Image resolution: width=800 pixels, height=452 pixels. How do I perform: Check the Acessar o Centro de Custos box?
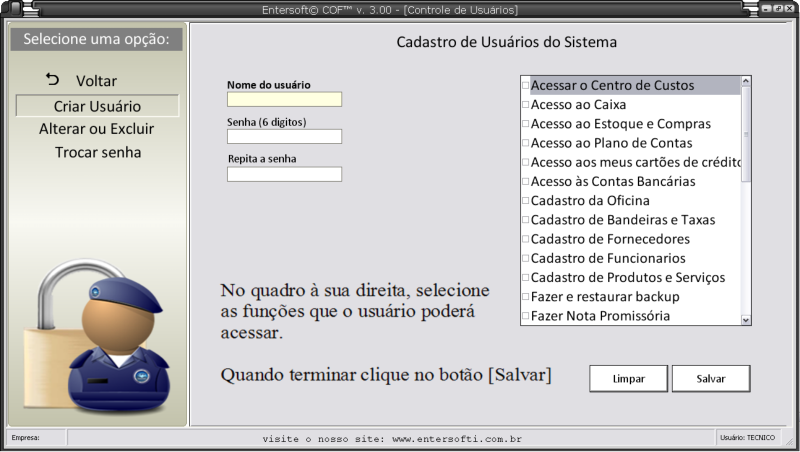pos(526,85)
